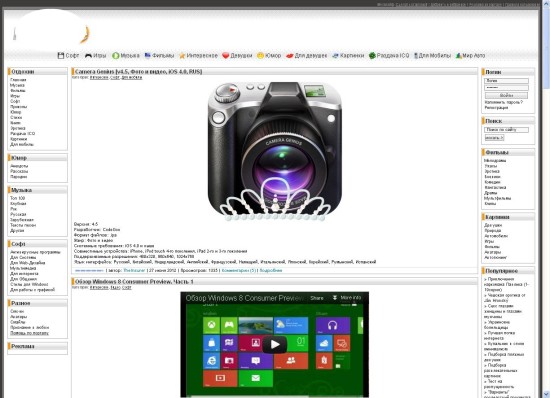Open the Регистрация link

click(x=496, y=108)
